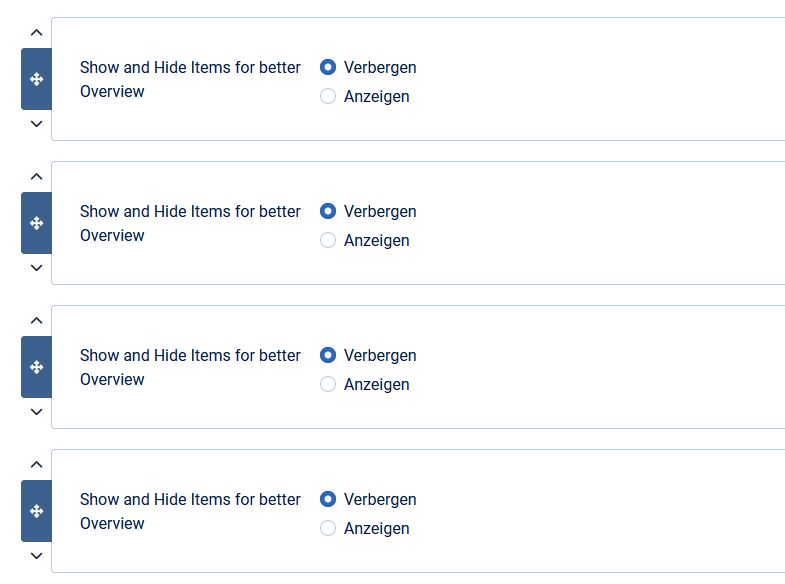The width and height of the screenshot is (785, 584).
Task: Select Anzeigen in the second item
Action: (x=328, y=241)
